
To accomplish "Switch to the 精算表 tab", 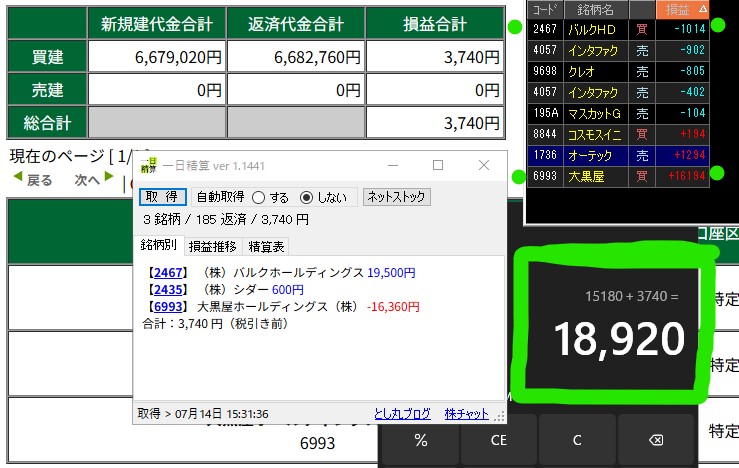I will tap(266, 246).
